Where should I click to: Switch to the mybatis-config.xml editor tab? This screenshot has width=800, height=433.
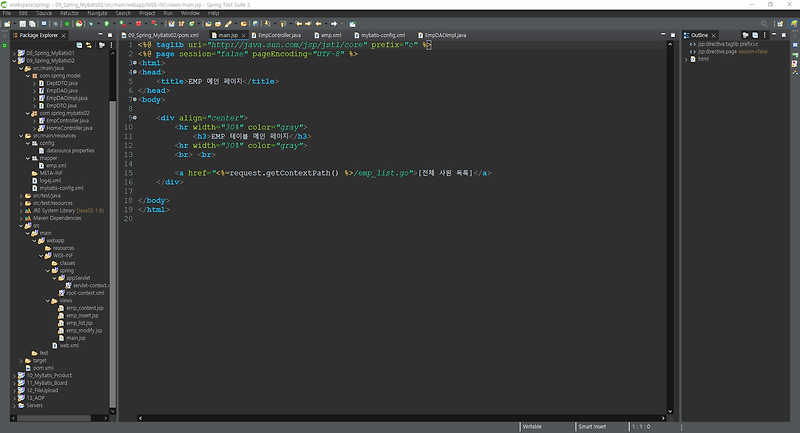click(382, 35)
